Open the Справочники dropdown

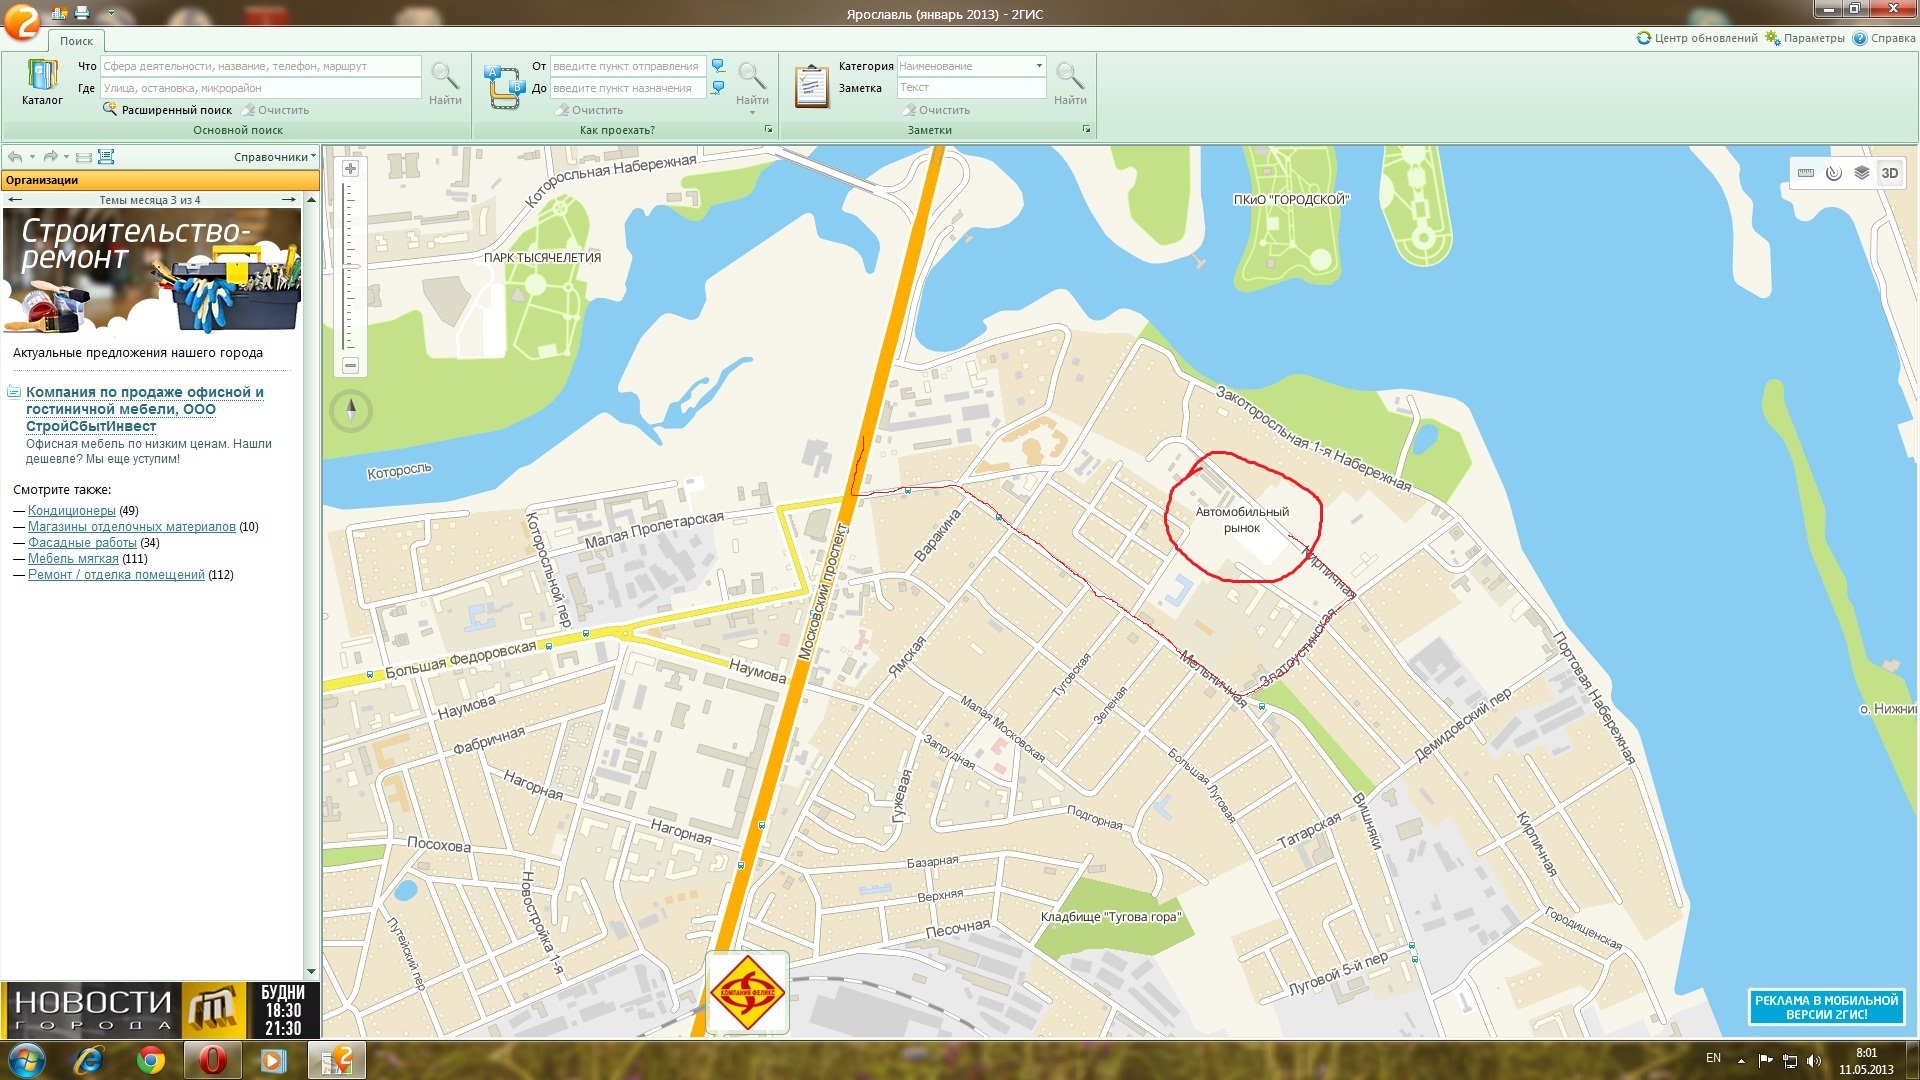tap(274, 157)
